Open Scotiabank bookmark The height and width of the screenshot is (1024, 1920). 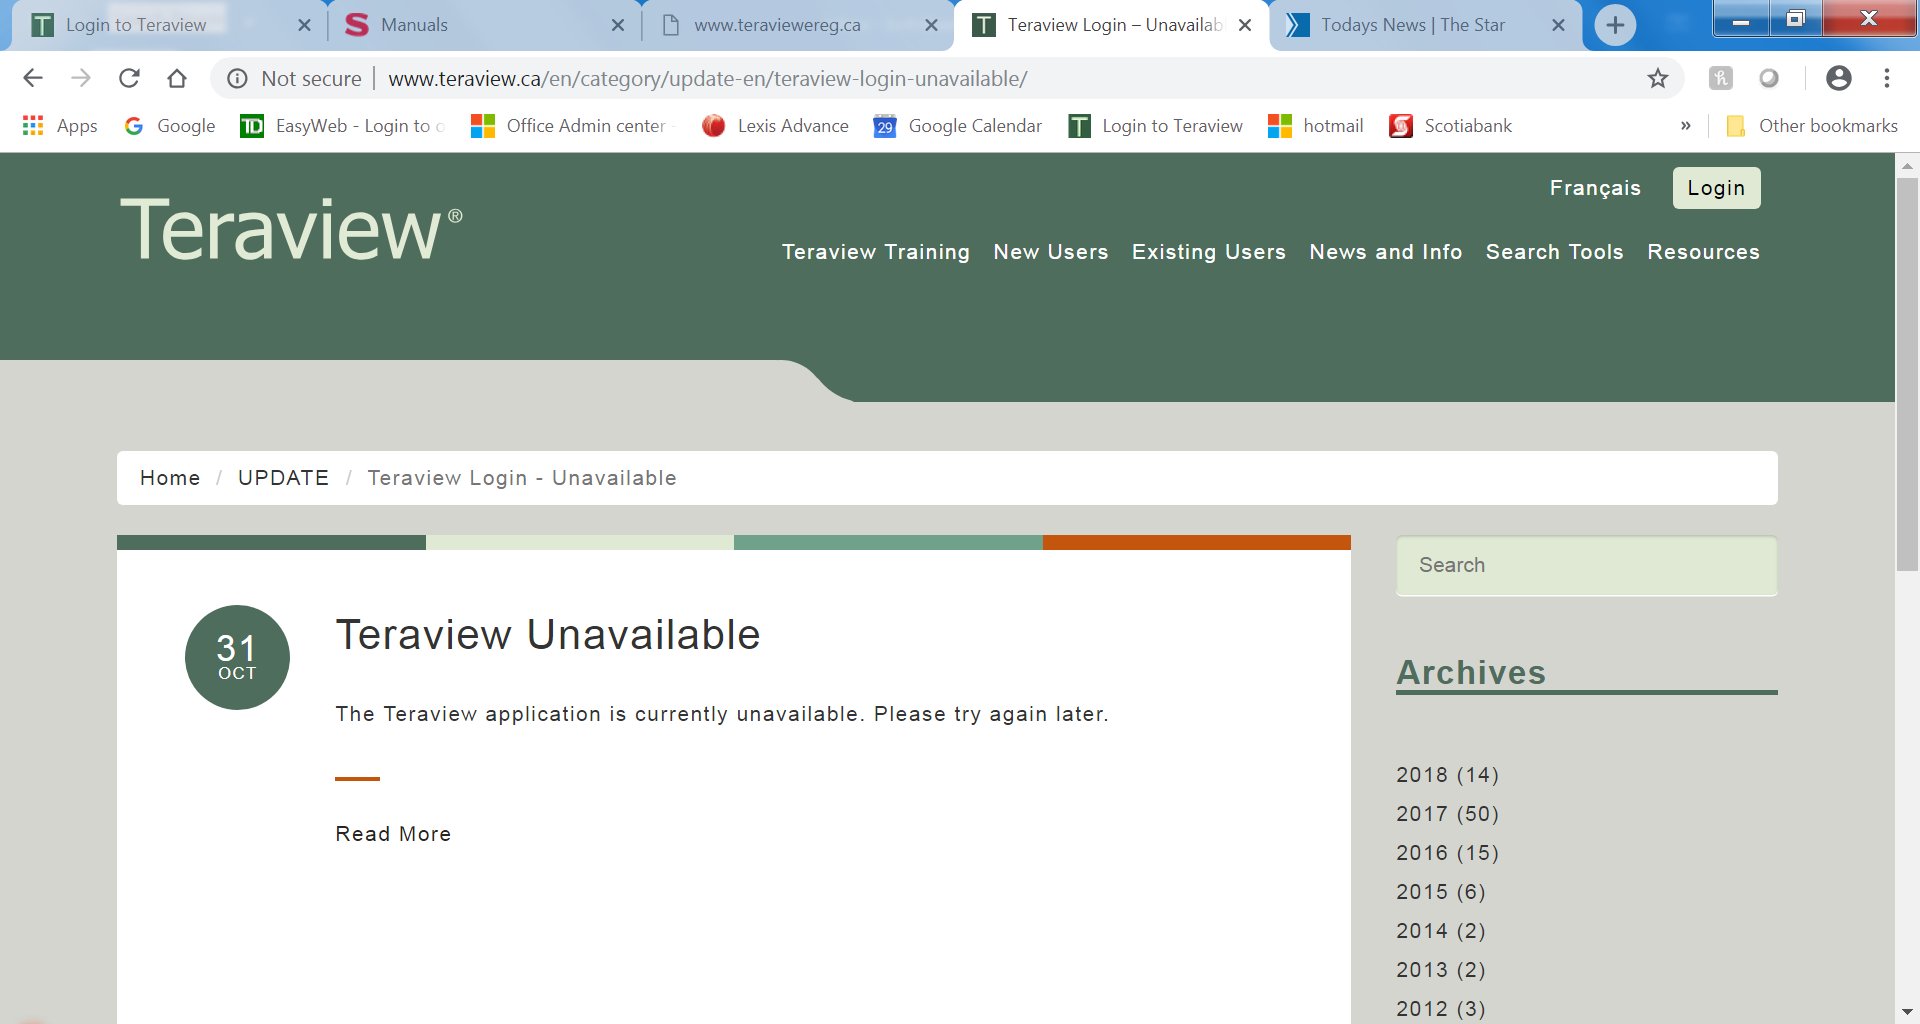click(x=1451, y=126)
